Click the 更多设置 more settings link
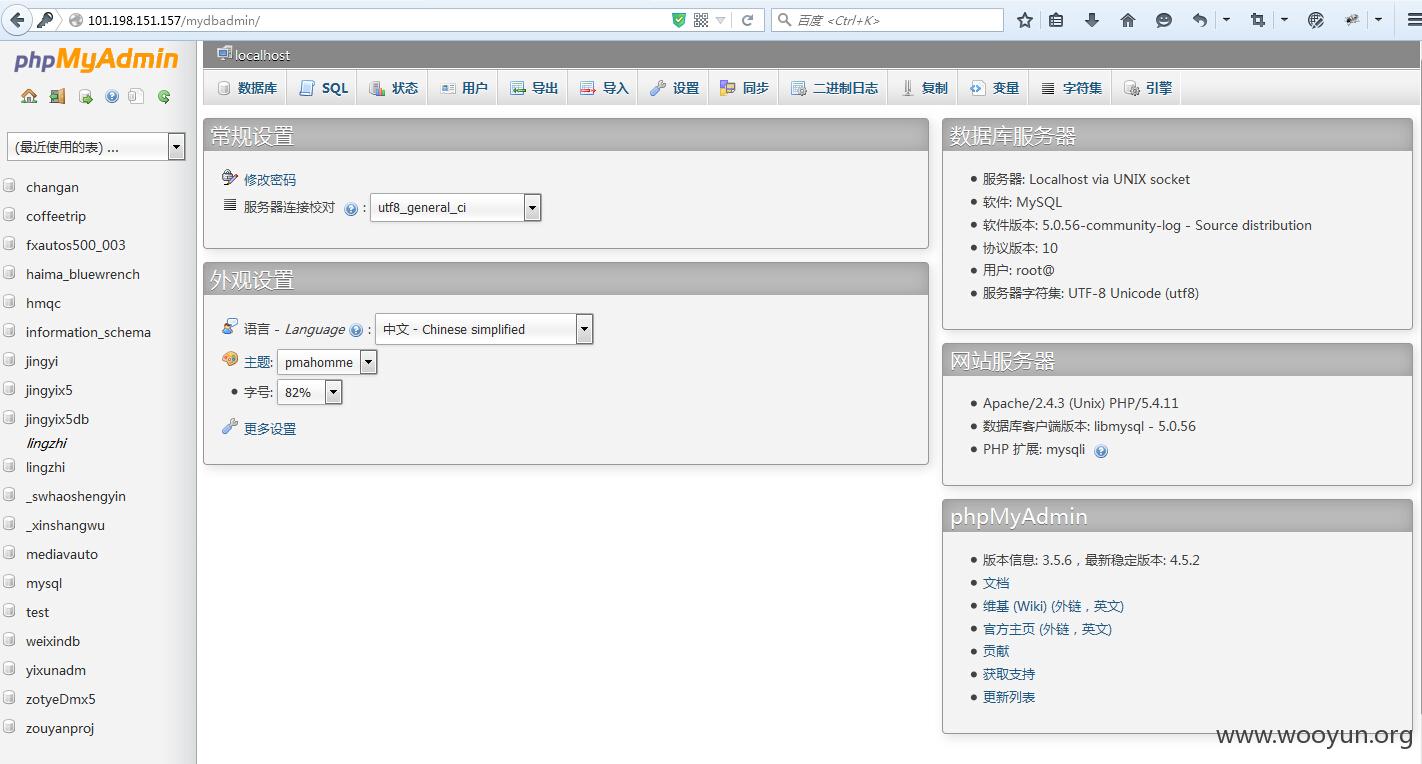1422x764 pixels. tap(270, 429)
